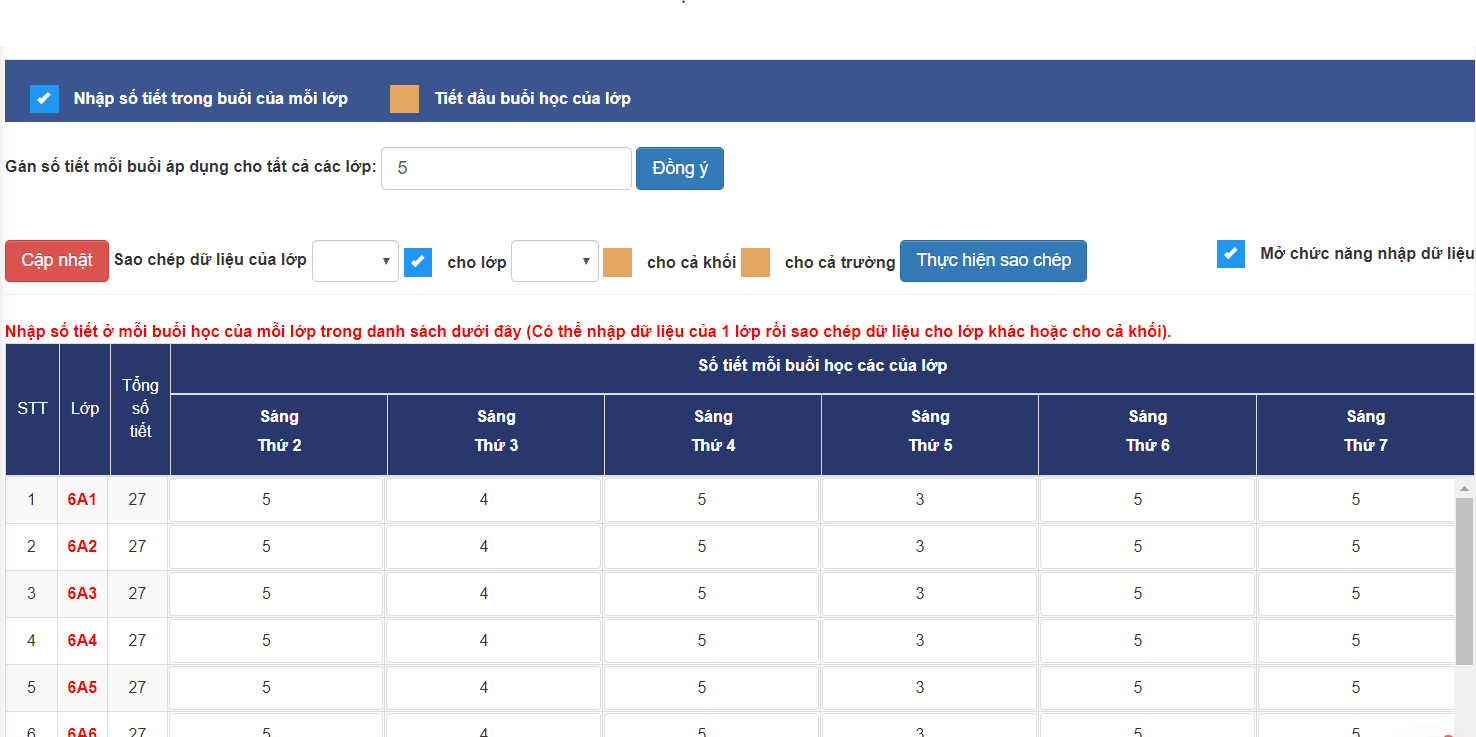The height and width of the screenshot is (737, 1476).
Task: Click 'Thực hiện sao chép' button
Action: (993, 260)
